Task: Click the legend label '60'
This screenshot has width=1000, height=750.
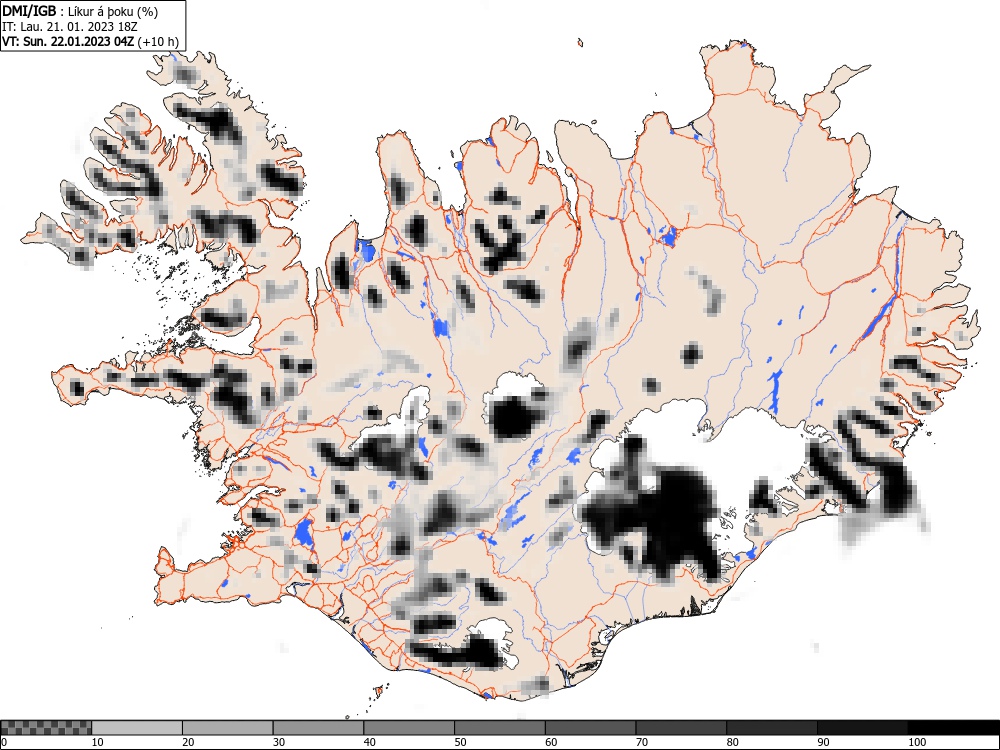Action: pyautogui.click(x=550, y=742)
